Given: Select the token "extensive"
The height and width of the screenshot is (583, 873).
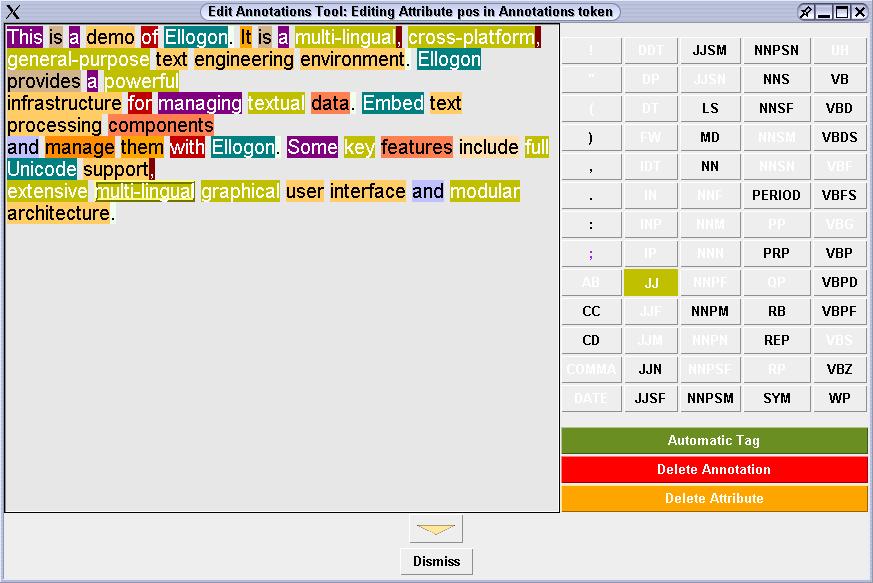Looking at the screenshot, I should click(47, 191).
